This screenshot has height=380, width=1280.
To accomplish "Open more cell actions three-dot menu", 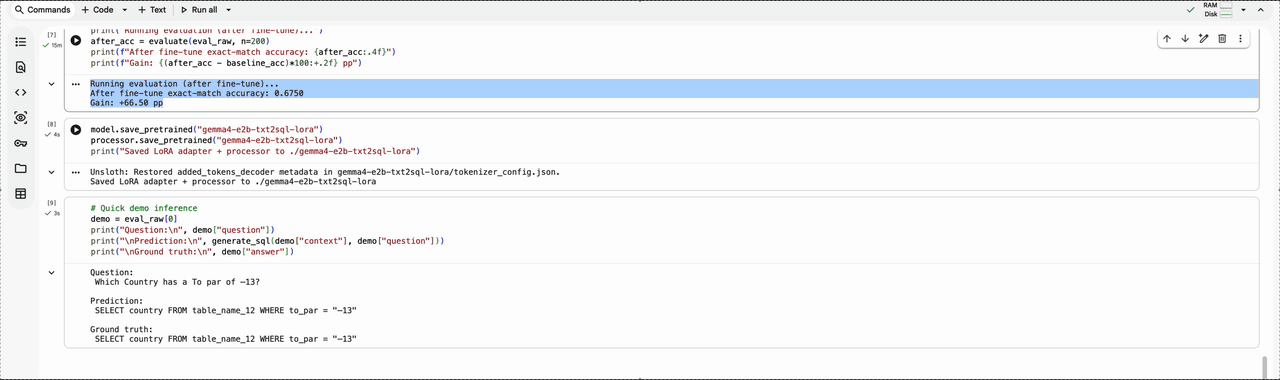I will tap(1240, 39).
